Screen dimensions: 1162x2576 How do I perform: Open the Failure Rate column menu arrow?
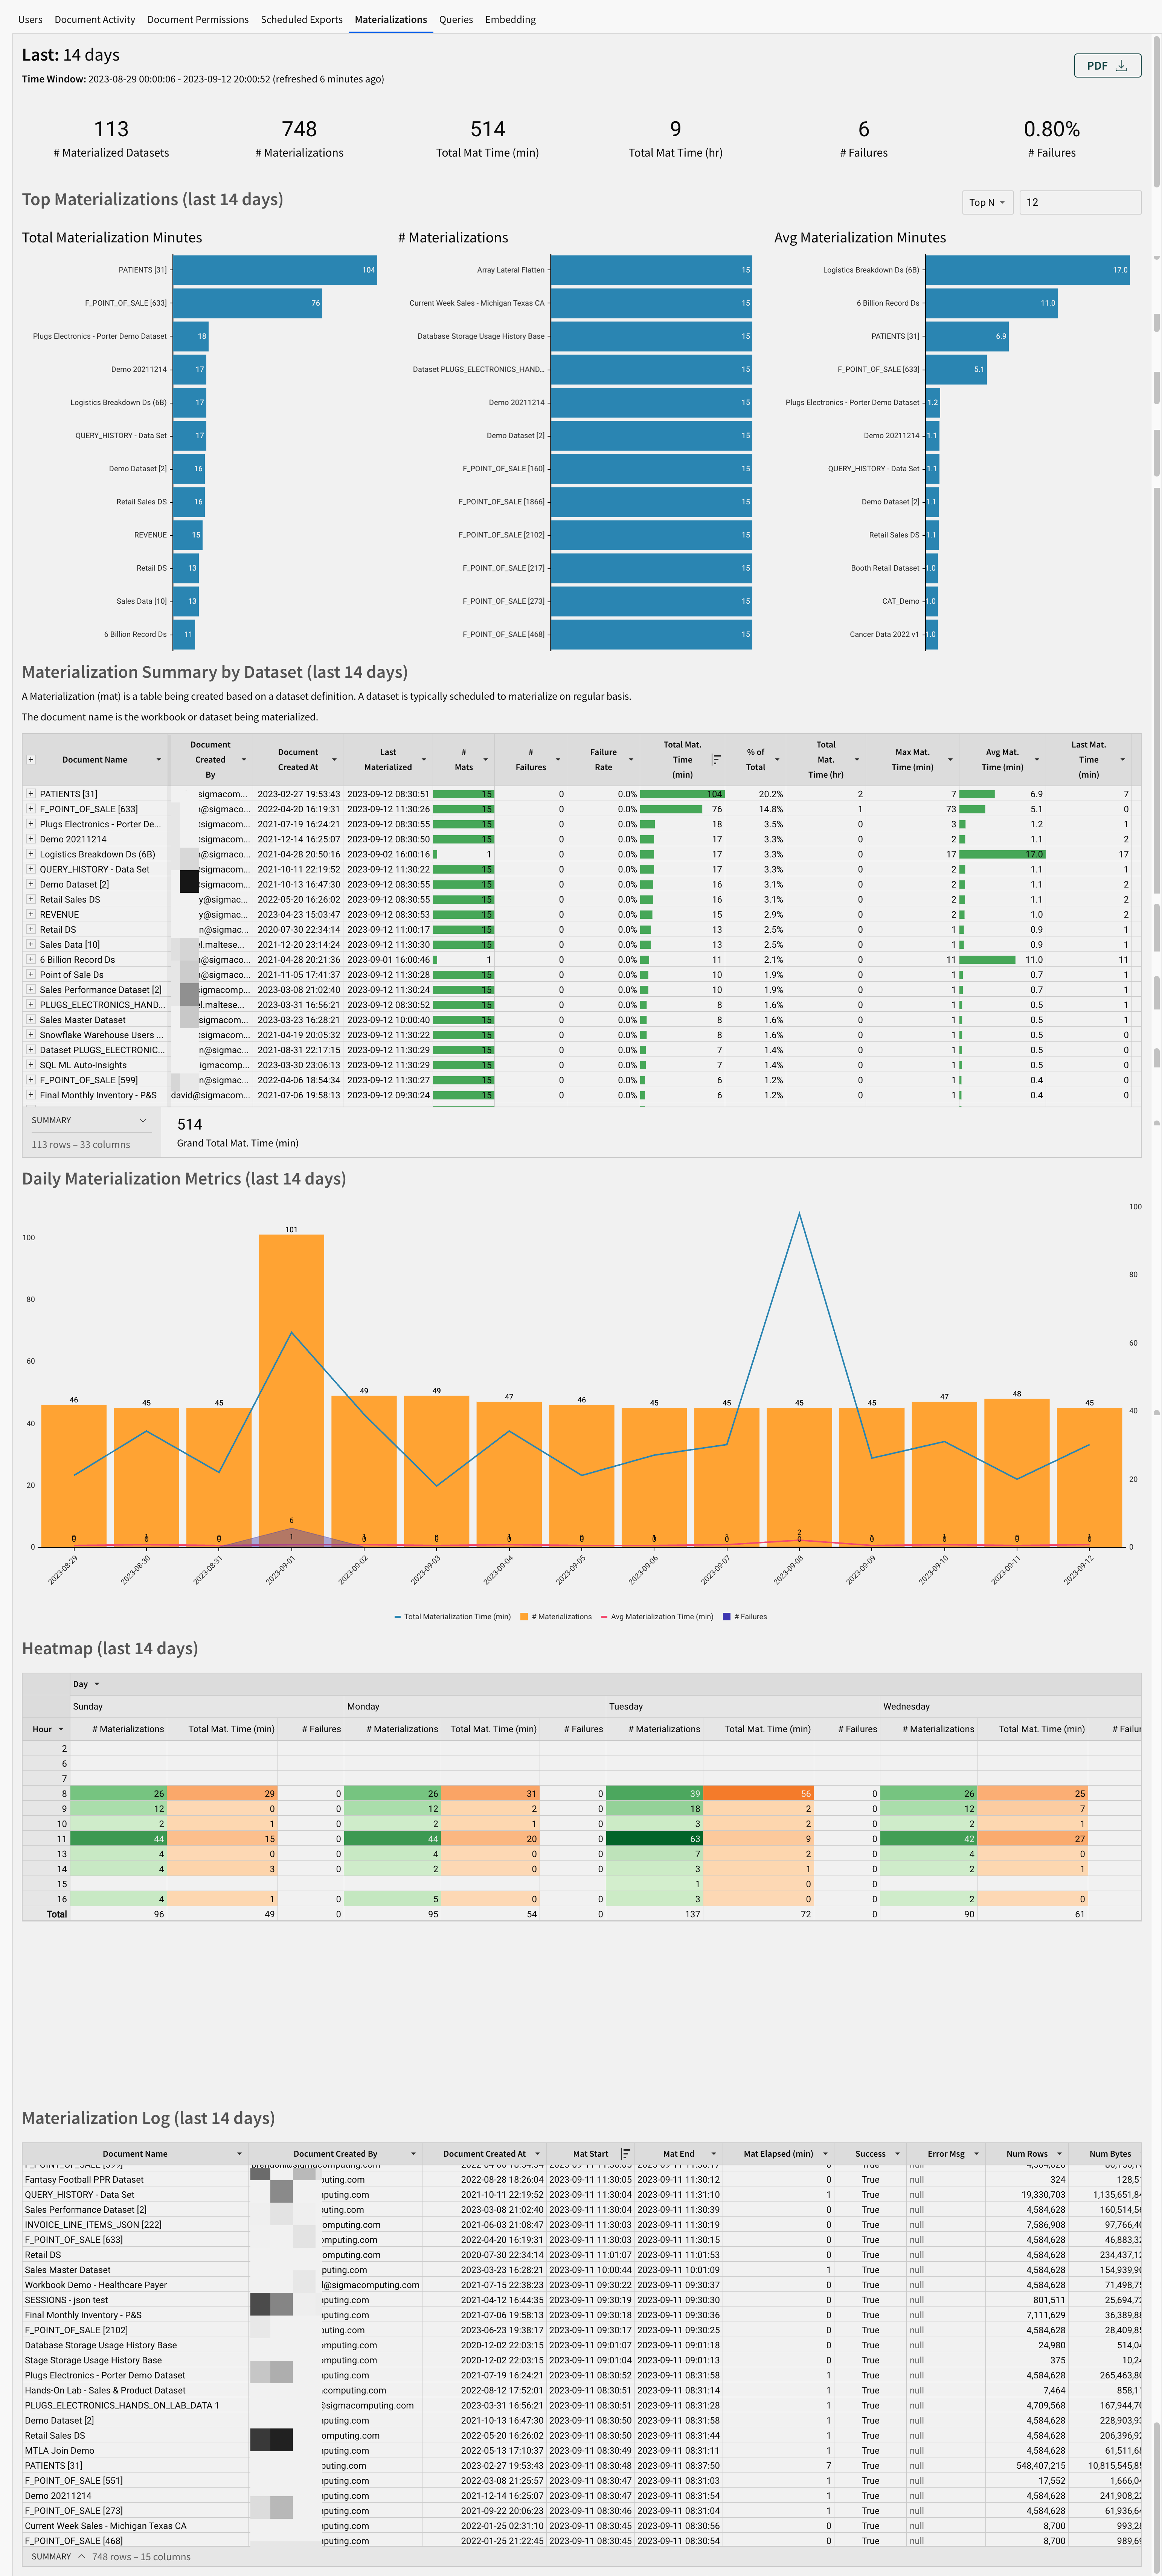click(x=631, y=760)
